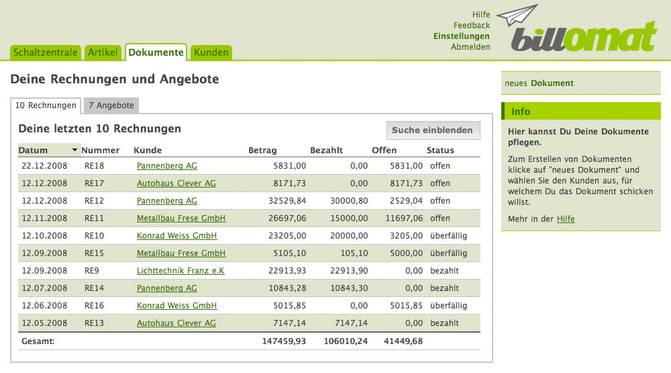Select invoice number RE10
The height and width of the screenshot is (373, 671).
pyautogui.click(x=94, y=236)
